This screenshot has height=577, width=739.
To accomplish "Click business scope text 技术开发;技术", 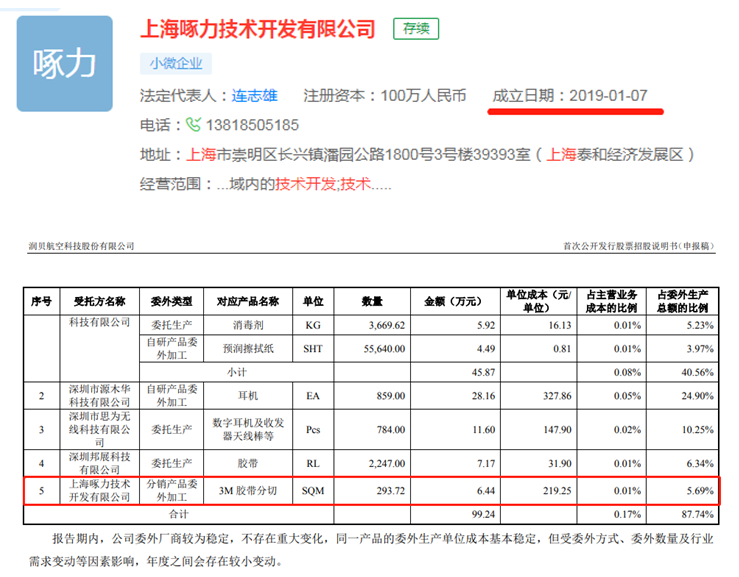I will pos(323,184).
